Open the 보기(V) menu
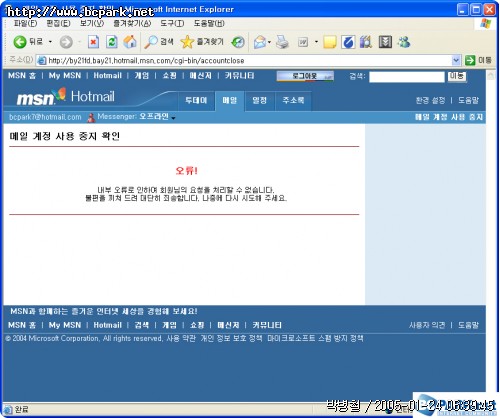Image resolution: width=500 pixels, height=418 pixels. point(92,23)
